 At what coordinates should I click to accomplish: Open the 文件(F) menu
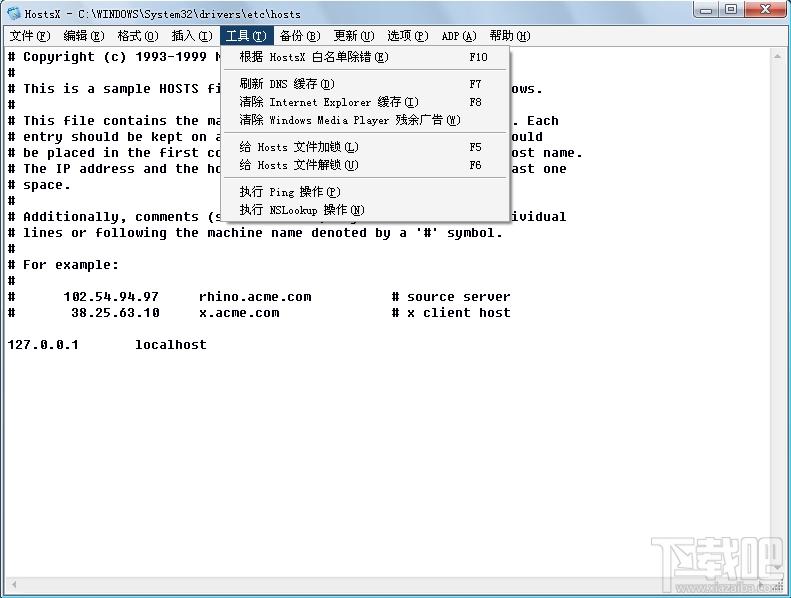30,36
